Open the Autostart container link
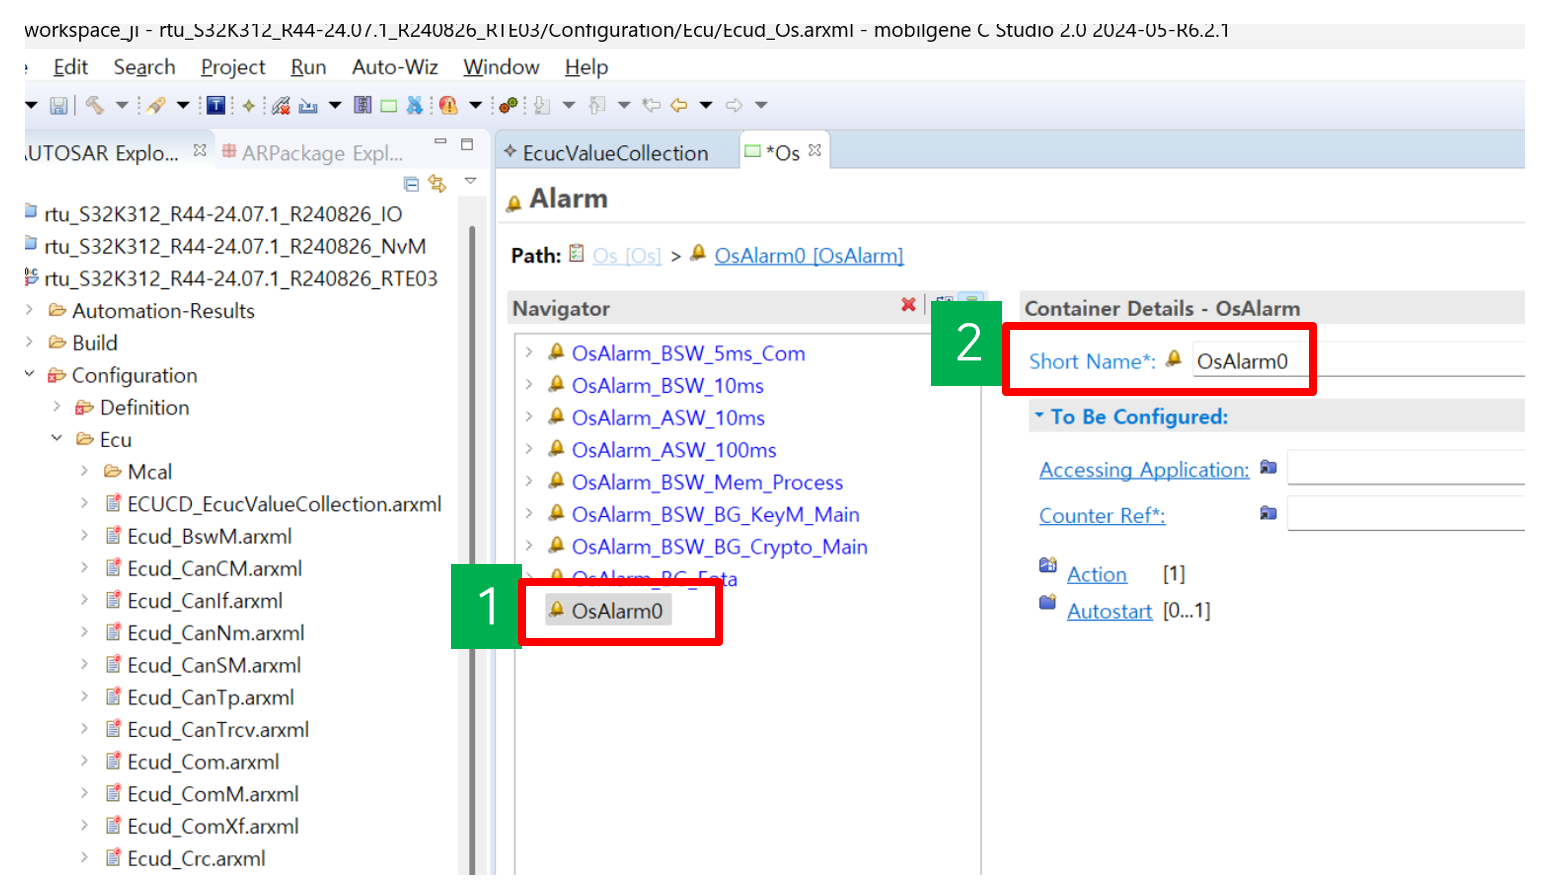 (x=1109, y=611)
